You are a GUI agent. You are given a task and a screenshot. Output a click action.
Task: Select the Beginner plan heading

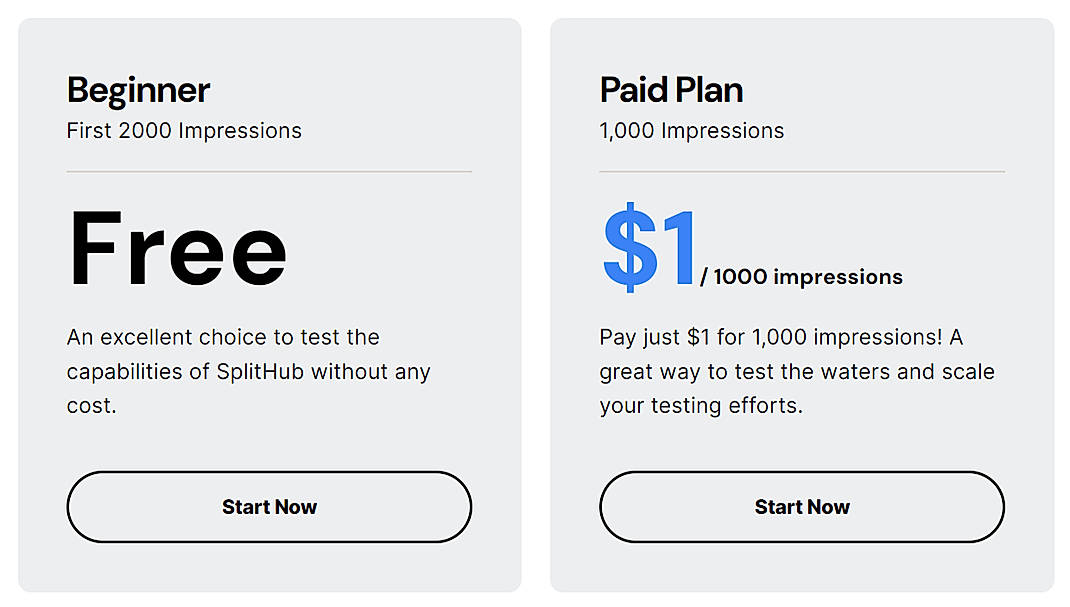[137, 89]
